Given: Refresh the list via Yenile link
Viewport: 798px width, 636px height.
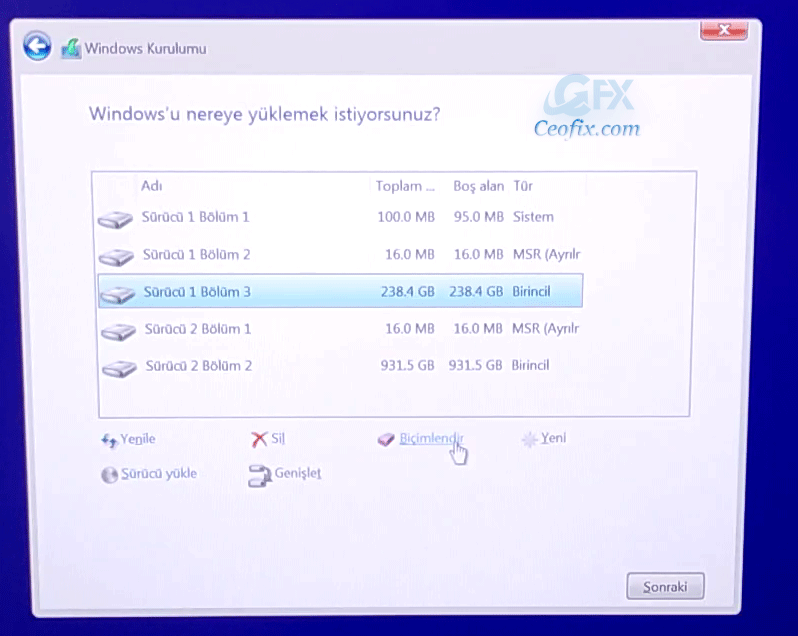Looking at the screenshot, I should click(x=138, y=439).
